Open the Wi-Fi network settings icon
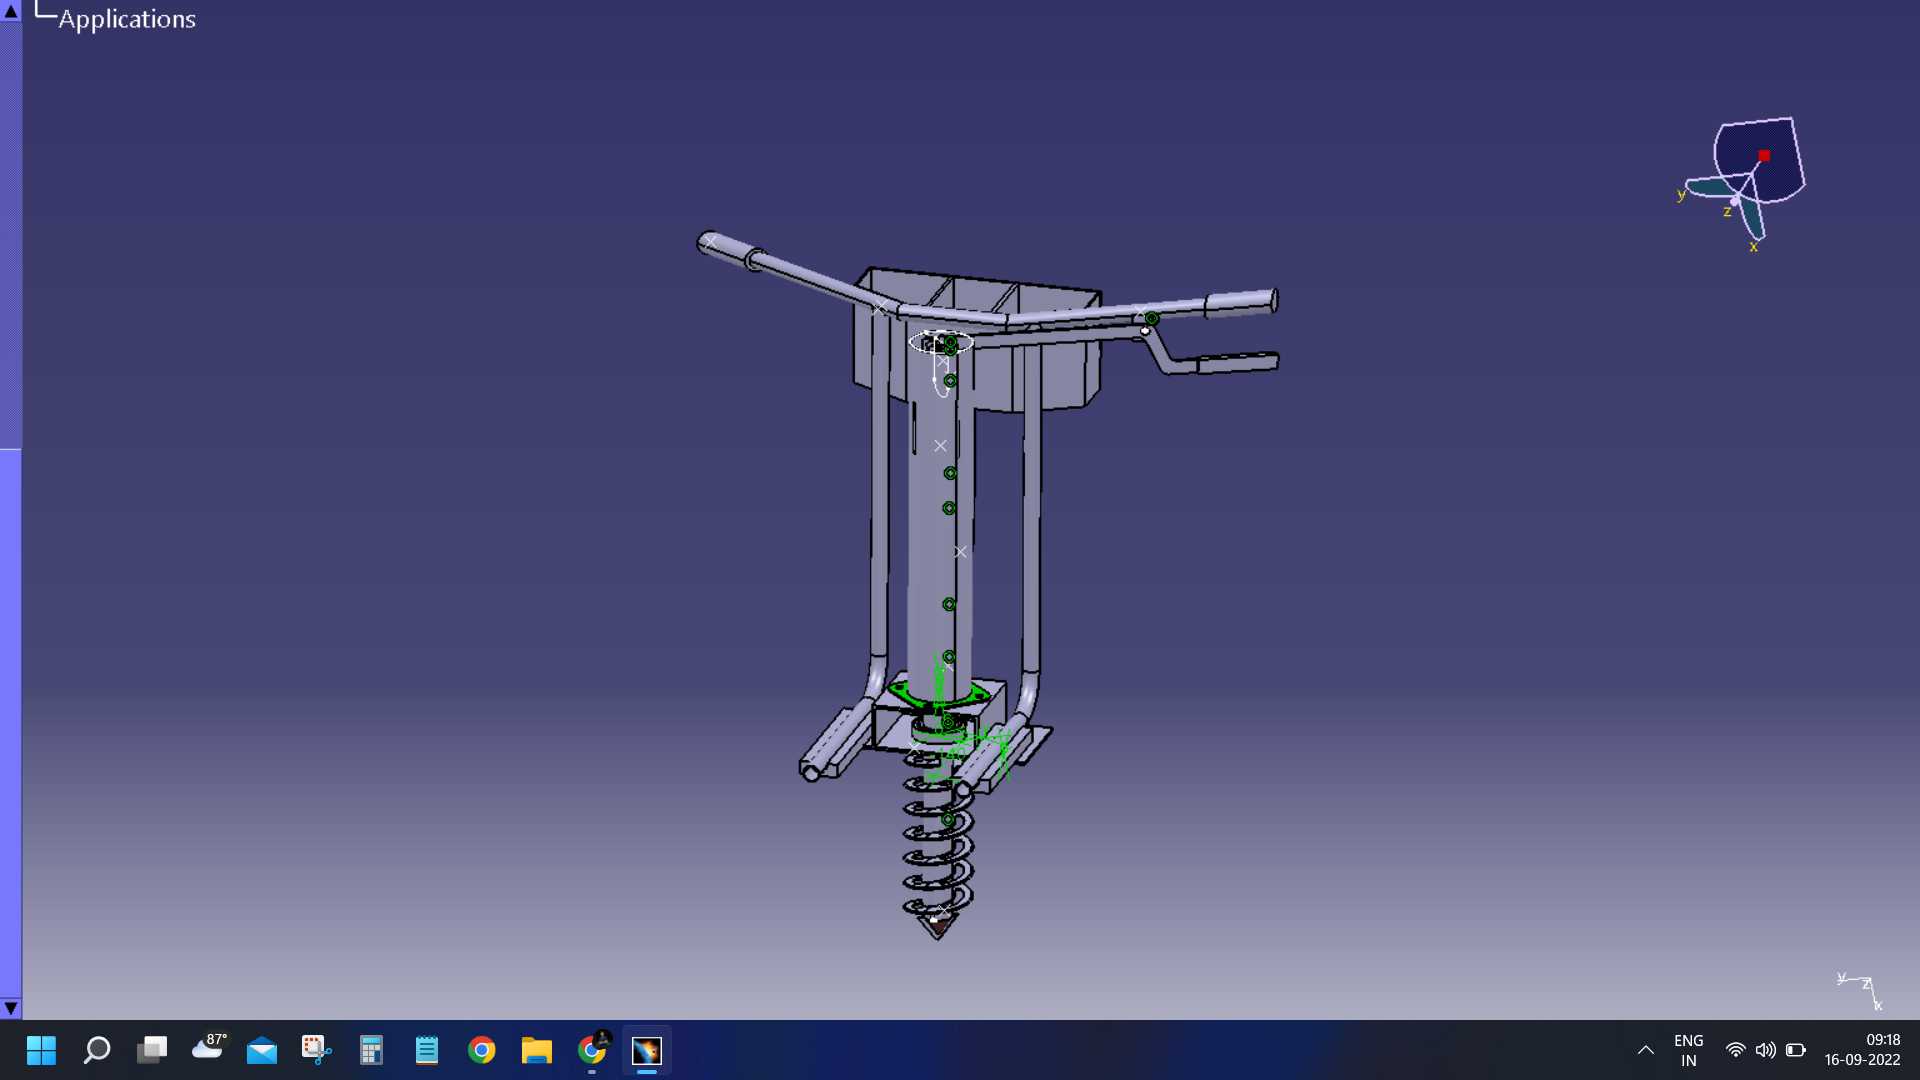The height and width of the screenshot is (1080, 1920). click(x=1736, y=1050)
